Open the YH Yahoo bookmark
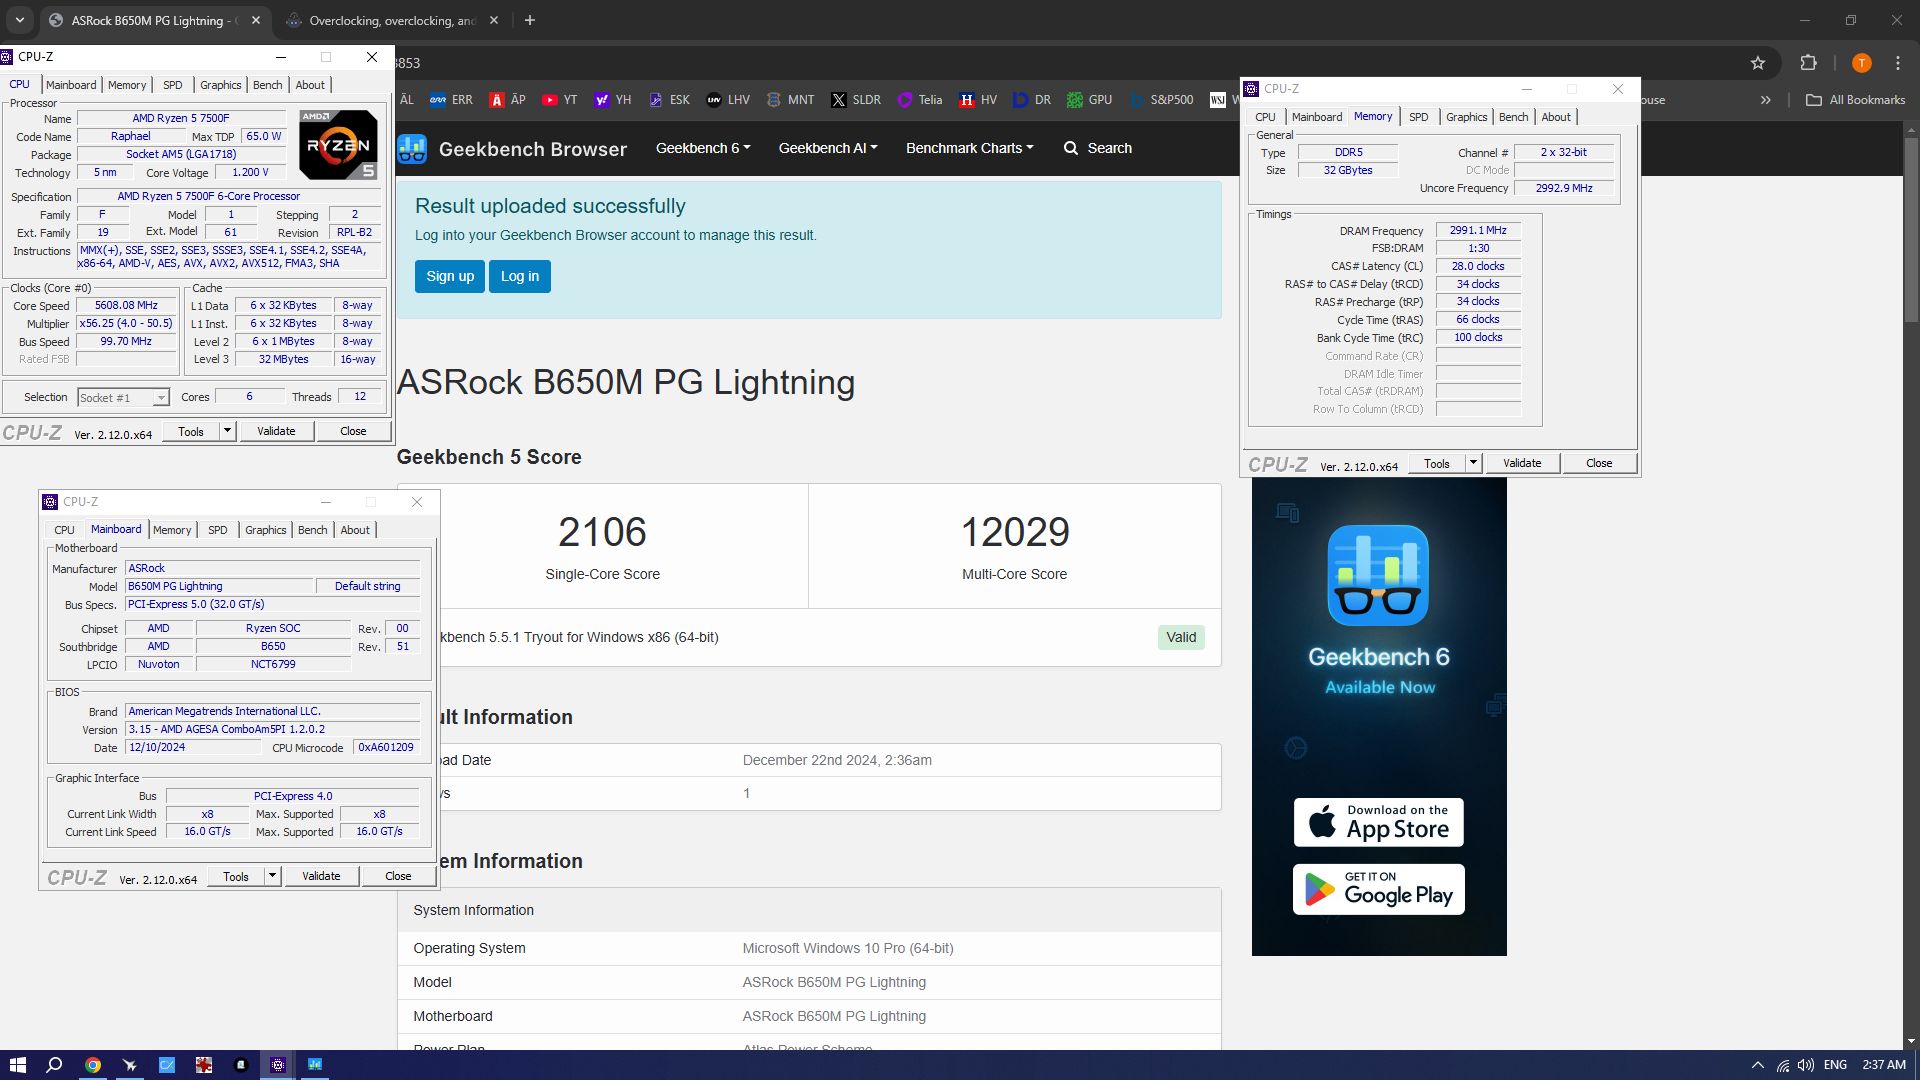Image resolution: width=1920 pixels, height=1080 pixels. (612, 100)
